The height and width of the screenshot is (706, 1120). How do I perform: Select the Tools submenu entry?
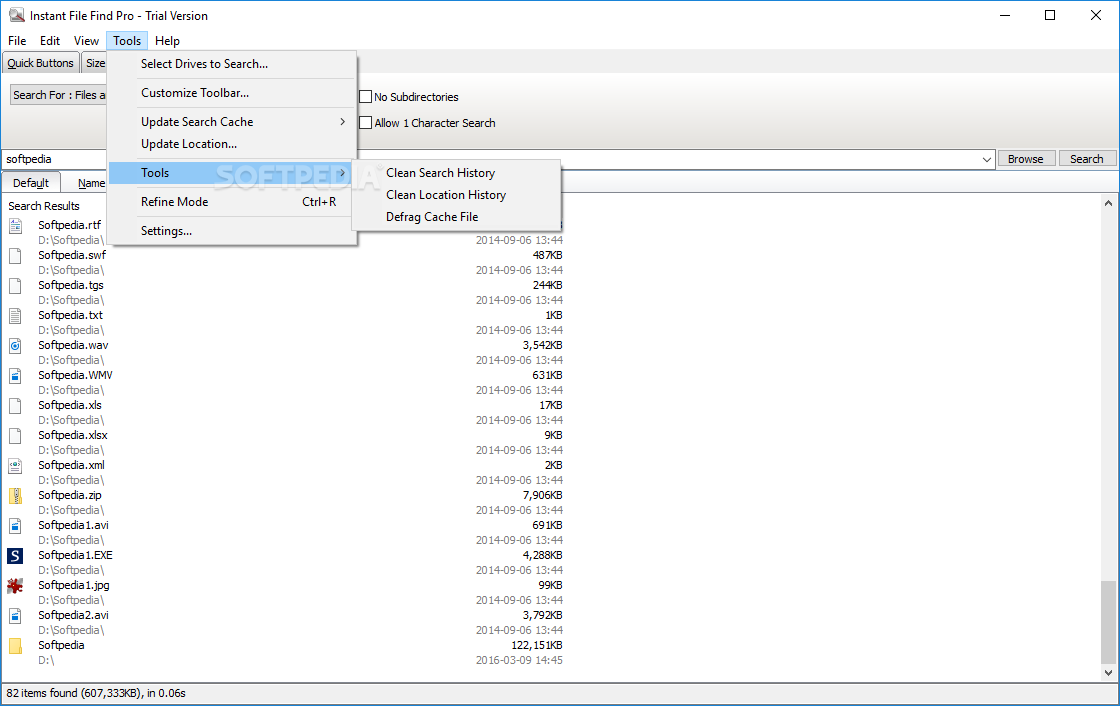point(233,173)
